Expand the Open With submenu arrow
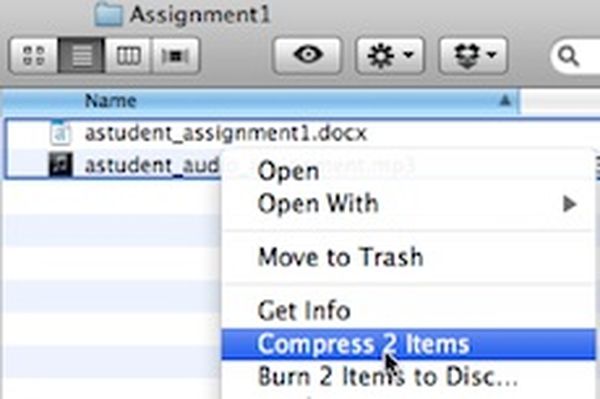The height and width of the screenshot is (399, 600). pos(569,204)
